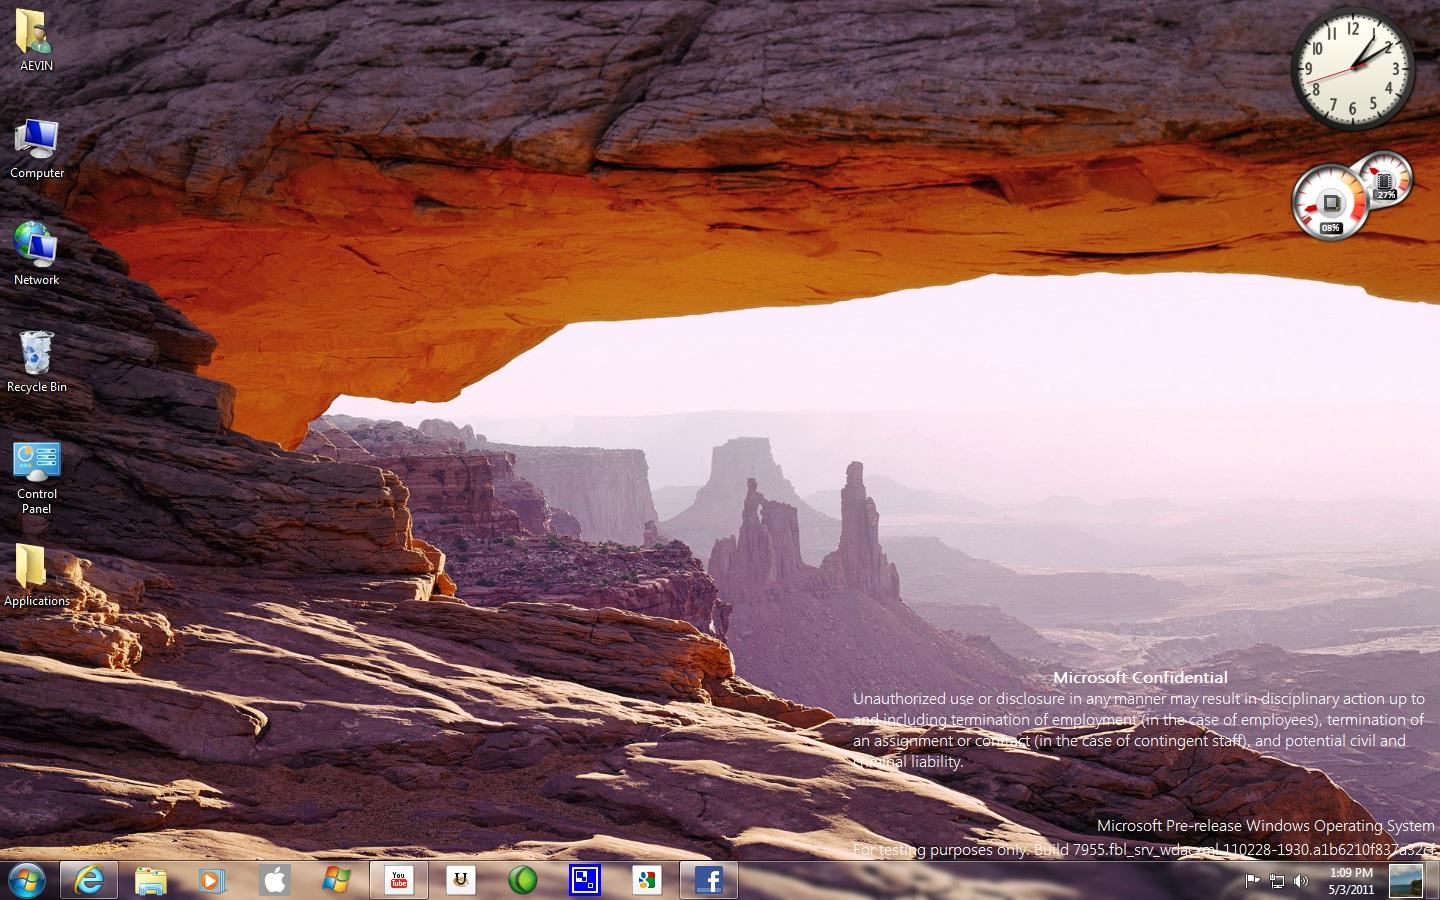Open the network connections tray popup
Viewport: 1440px width, 900px height.
1277,881
